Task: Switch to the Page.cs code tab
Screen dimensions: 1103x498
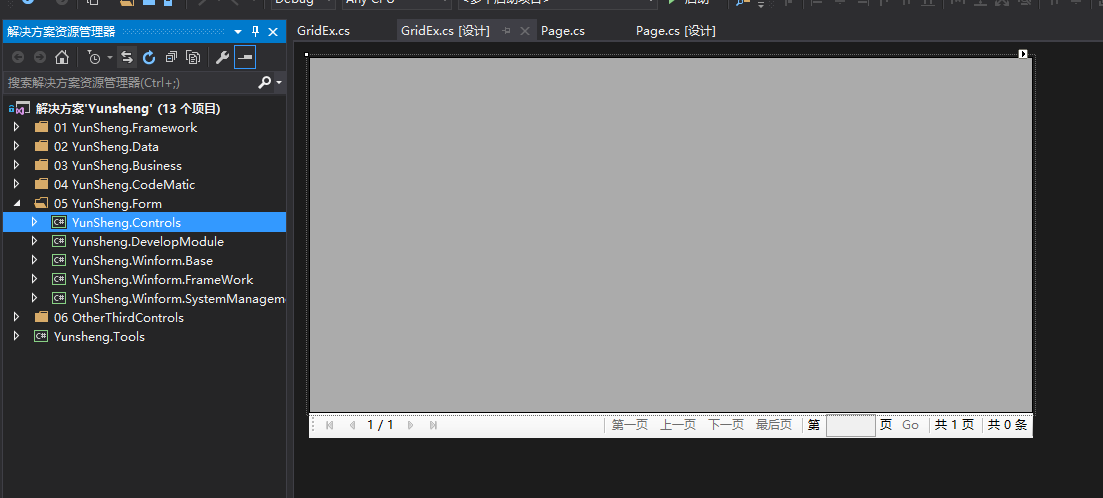Action: tap(563, 31)
